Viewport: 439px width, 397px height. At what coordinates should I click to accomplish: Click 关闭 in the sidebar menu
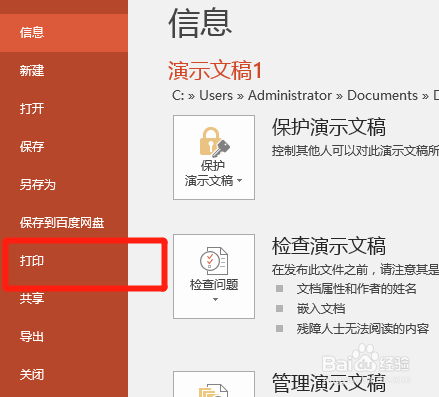coord(64,375)
